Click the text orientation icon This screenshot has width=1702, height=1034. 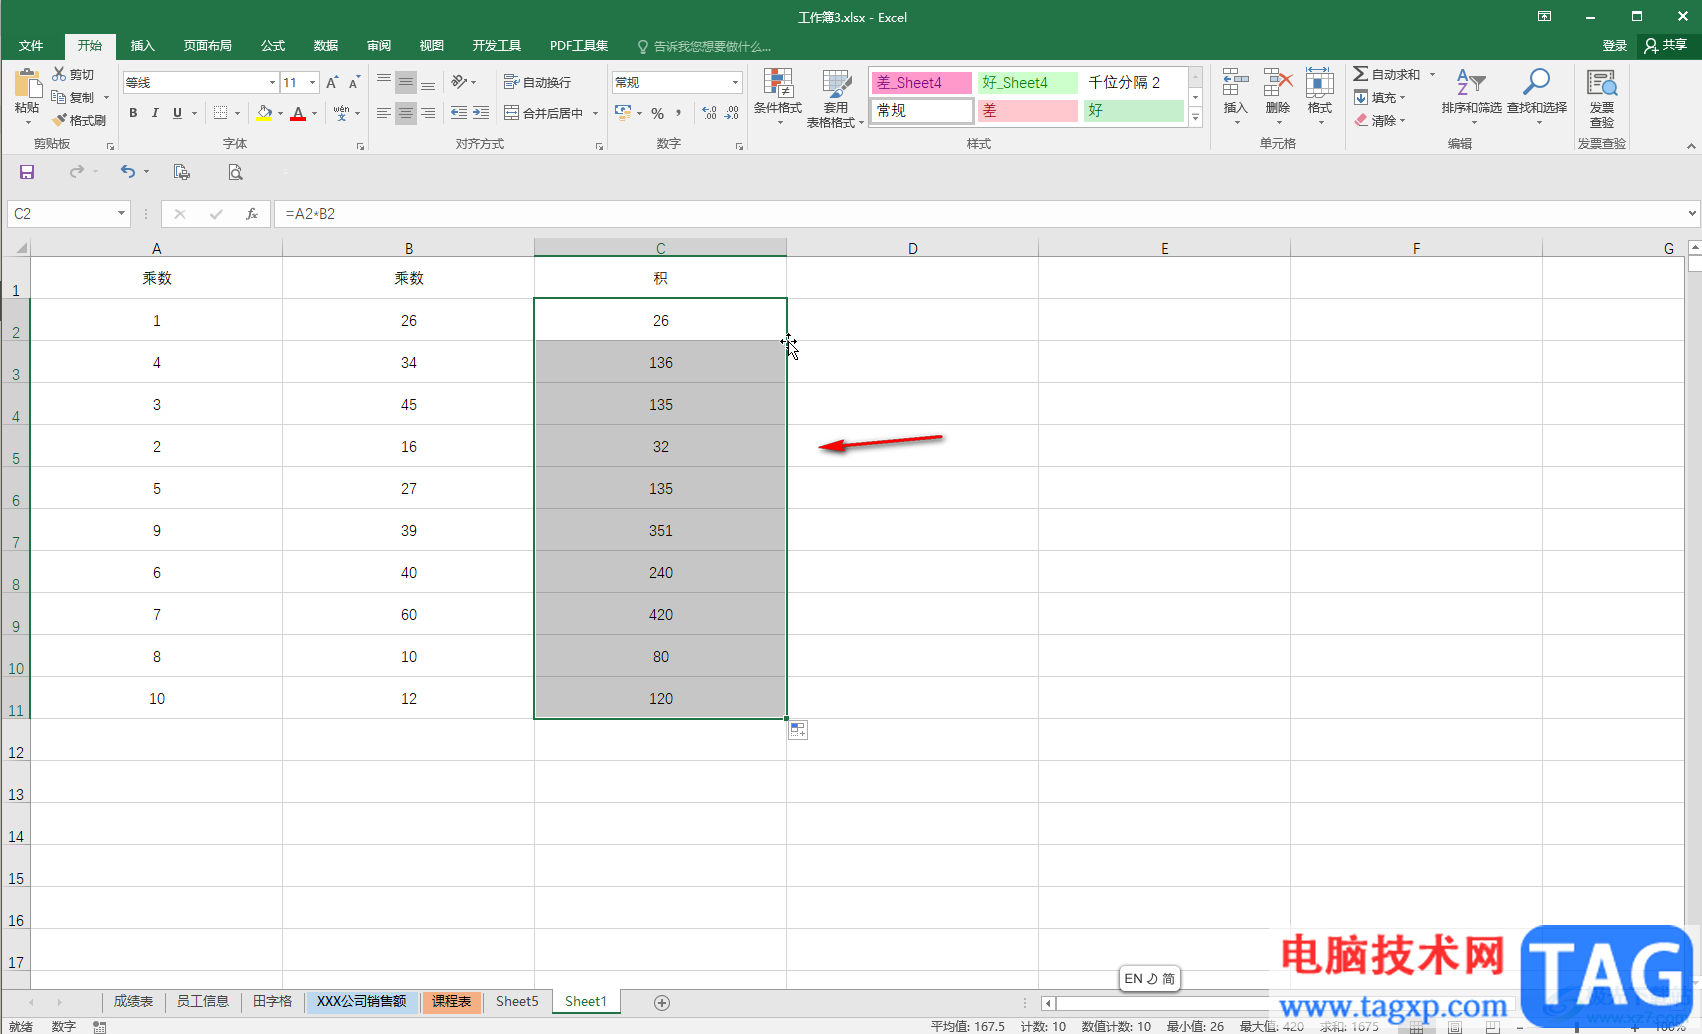[x=460, y=82]
